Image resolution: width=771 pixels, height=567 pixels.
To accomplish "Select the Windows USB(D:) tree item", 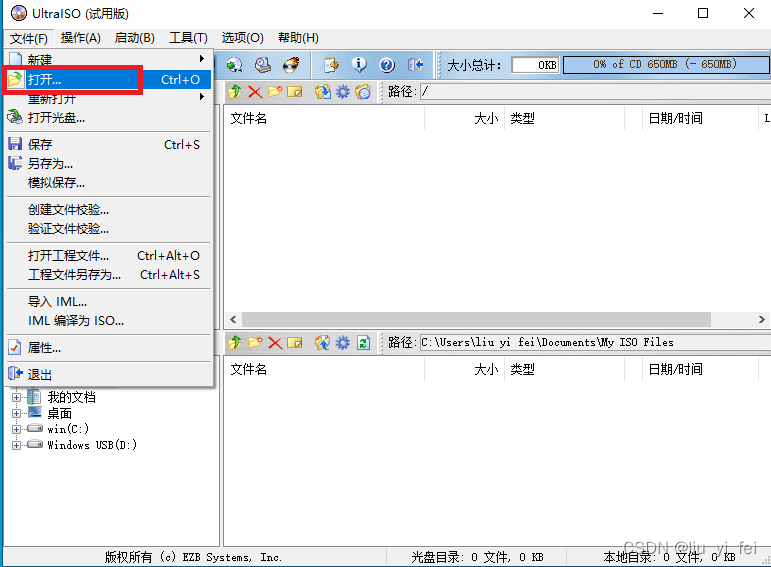I will [92, 445].
